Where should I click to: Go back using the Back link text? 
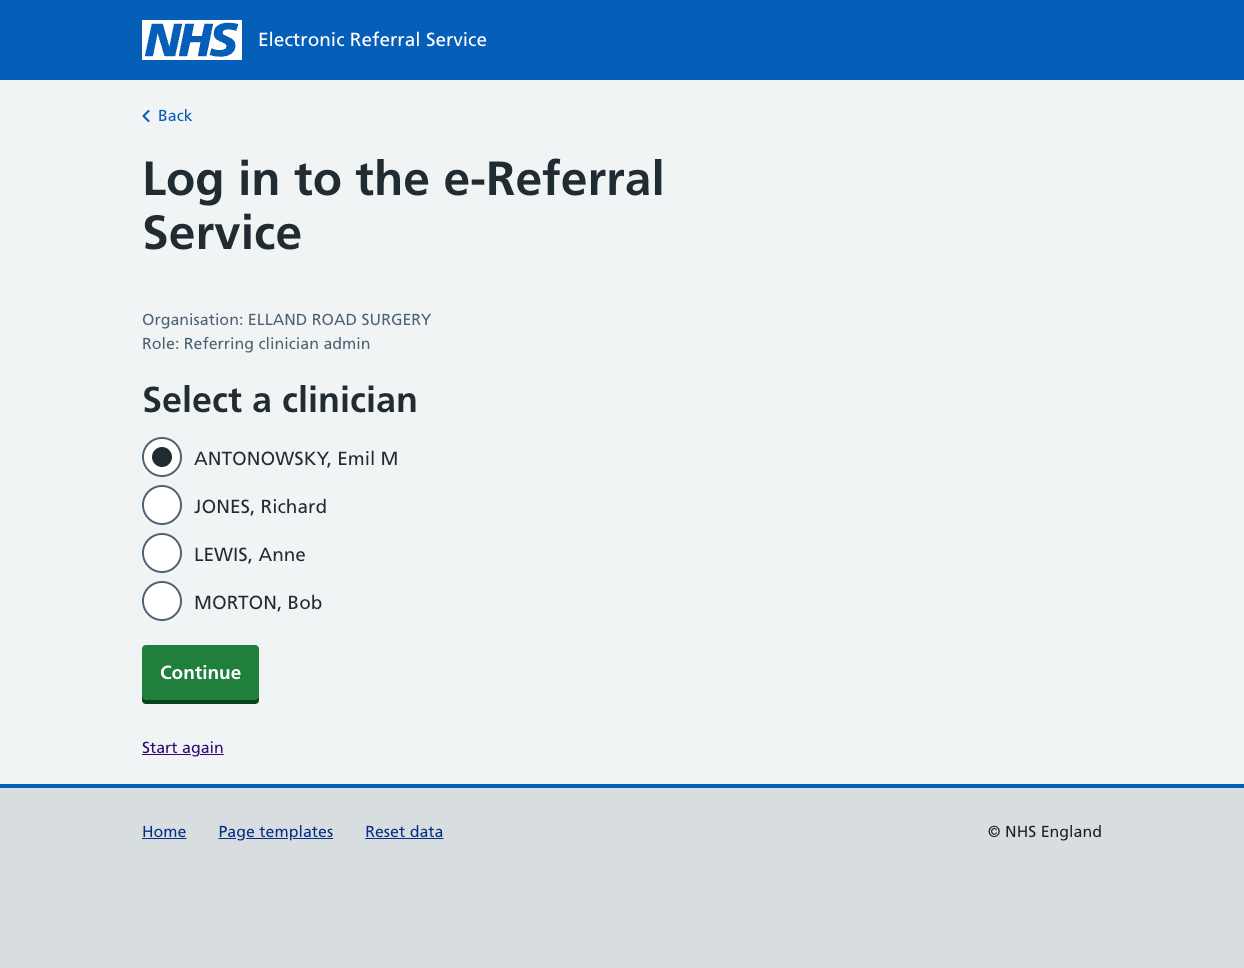point(175,116)
